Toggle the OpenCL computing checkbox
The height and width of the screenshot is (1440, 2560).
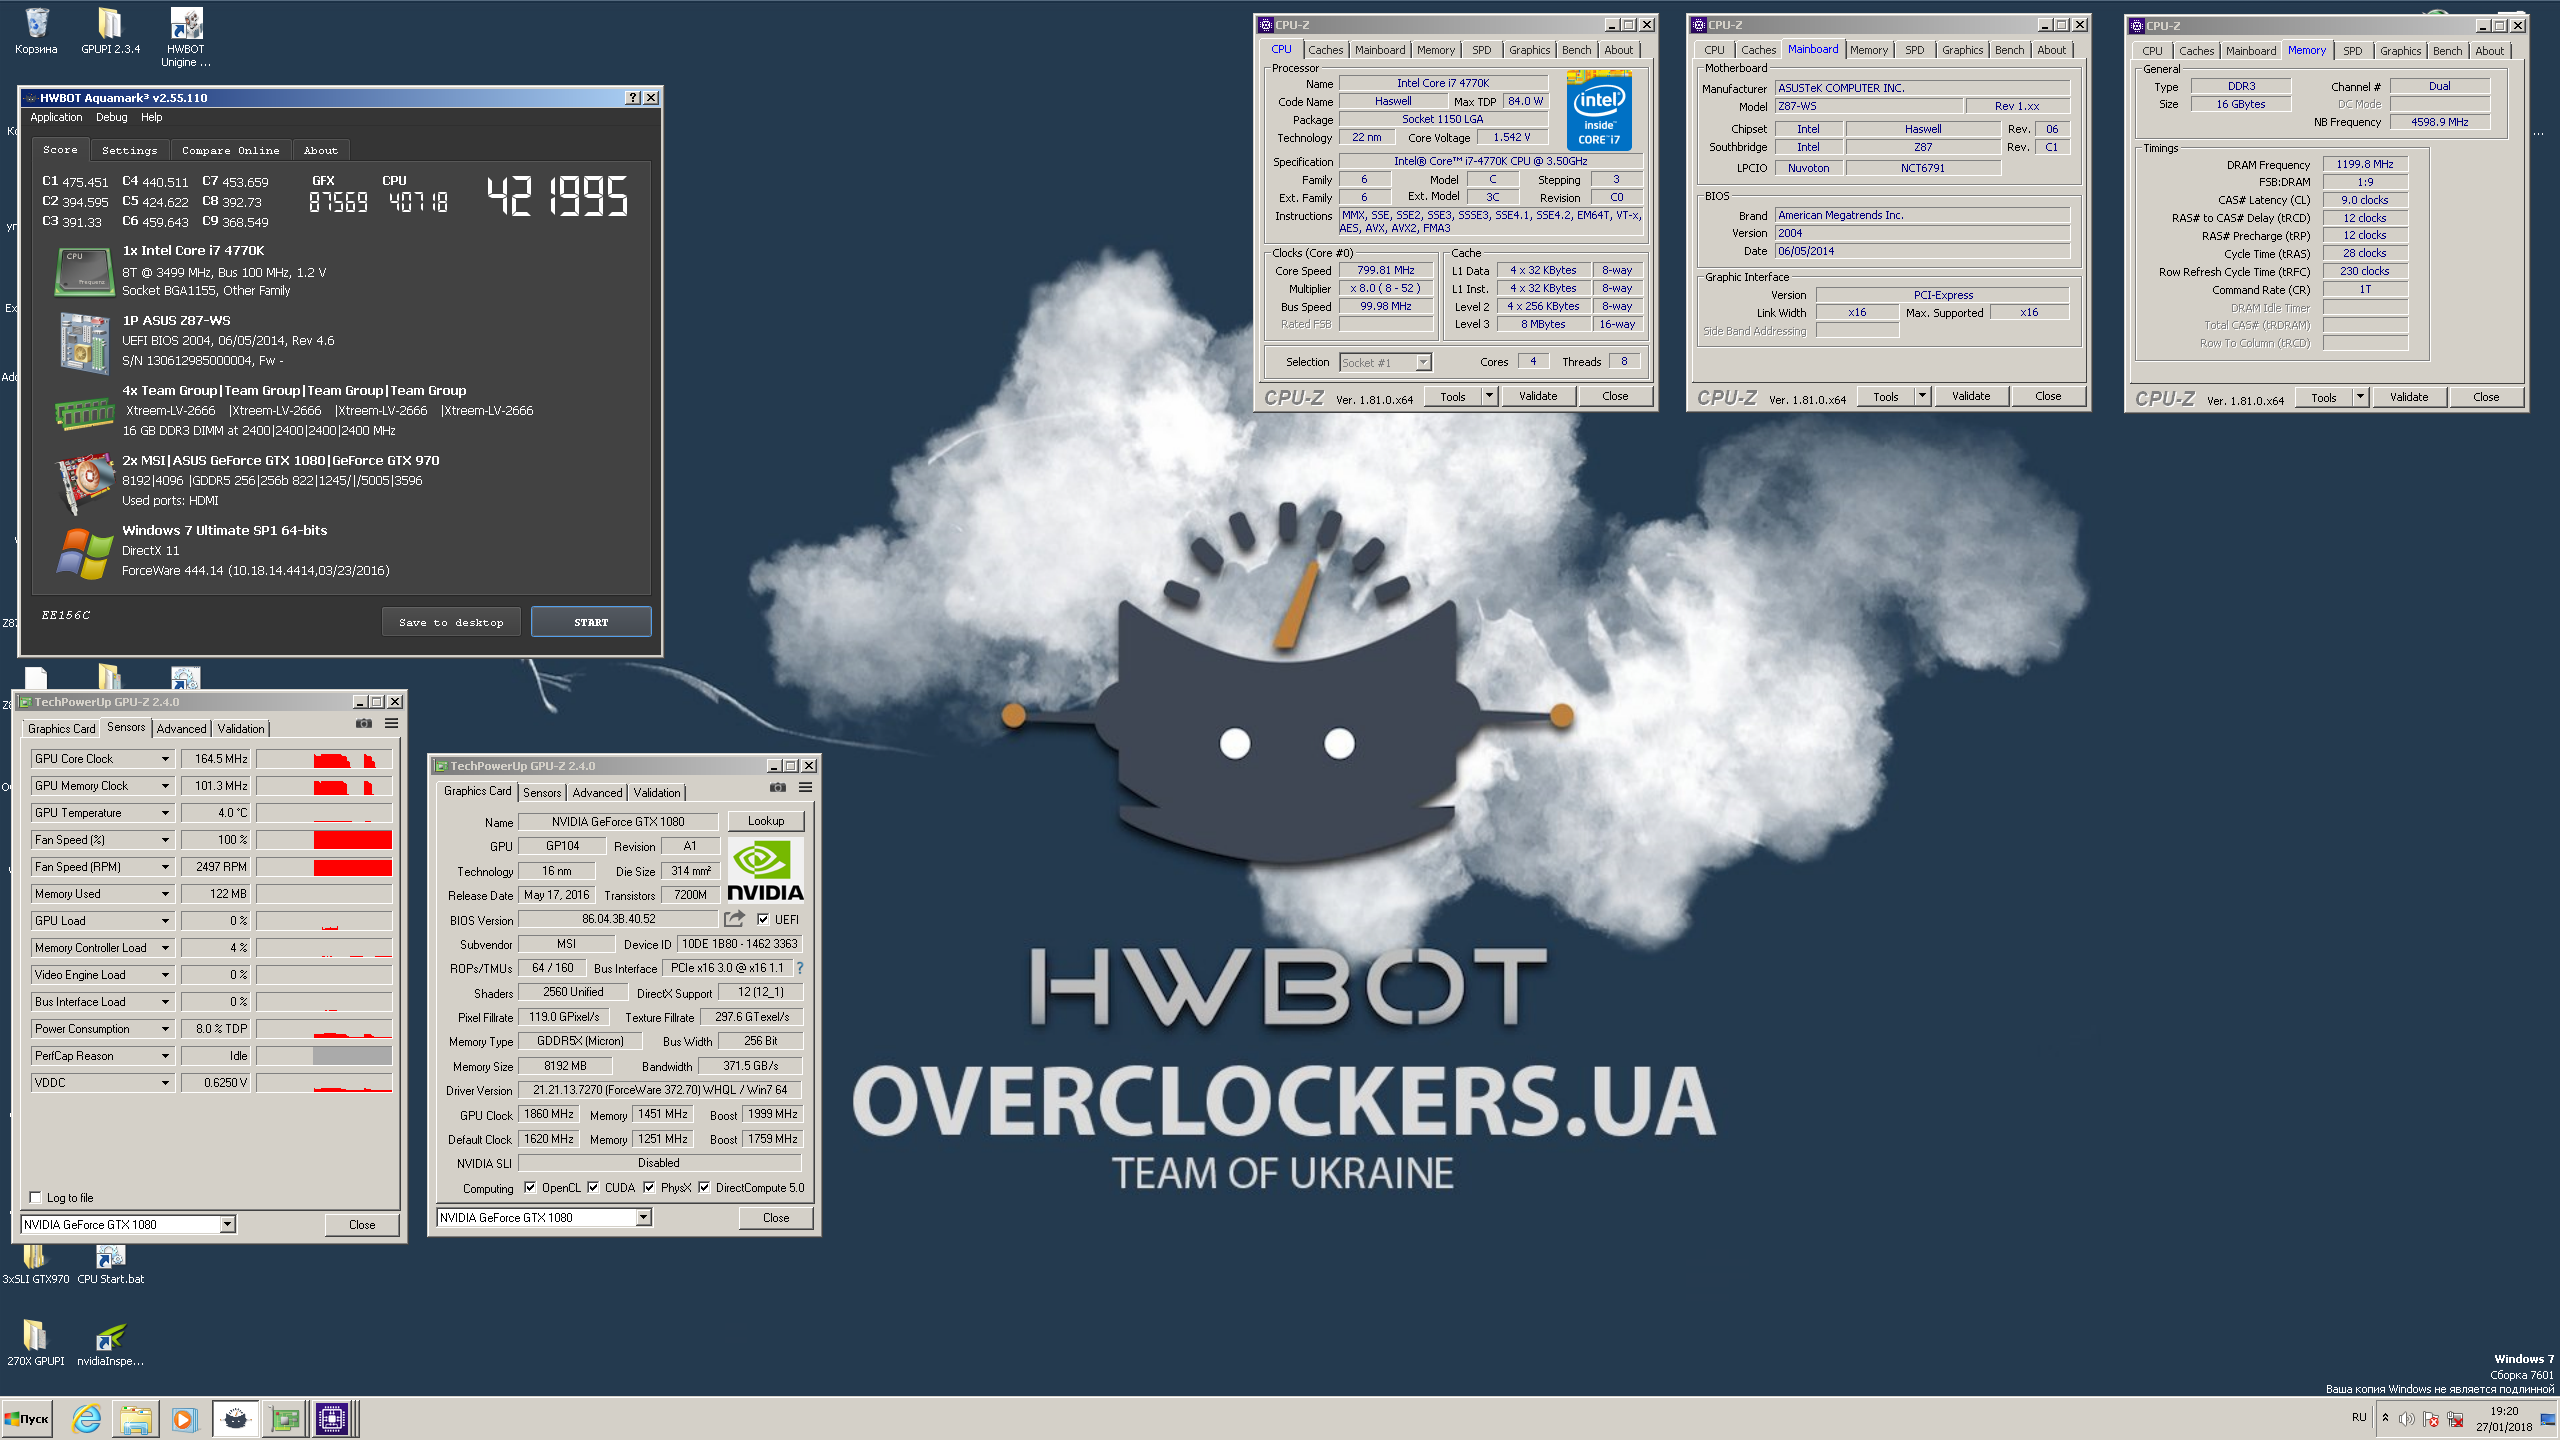(529, 1188)
